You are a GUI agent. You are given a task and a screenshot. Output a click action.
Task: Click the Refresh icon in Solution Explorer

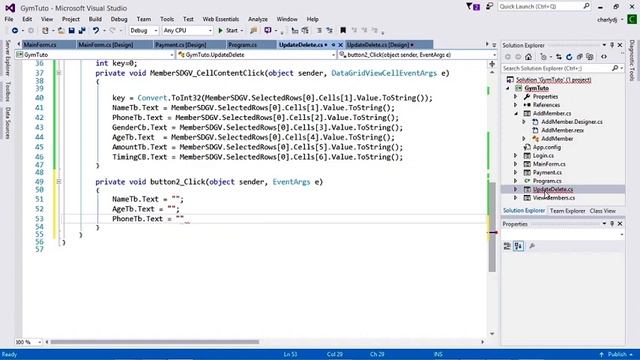click(569, 57)
